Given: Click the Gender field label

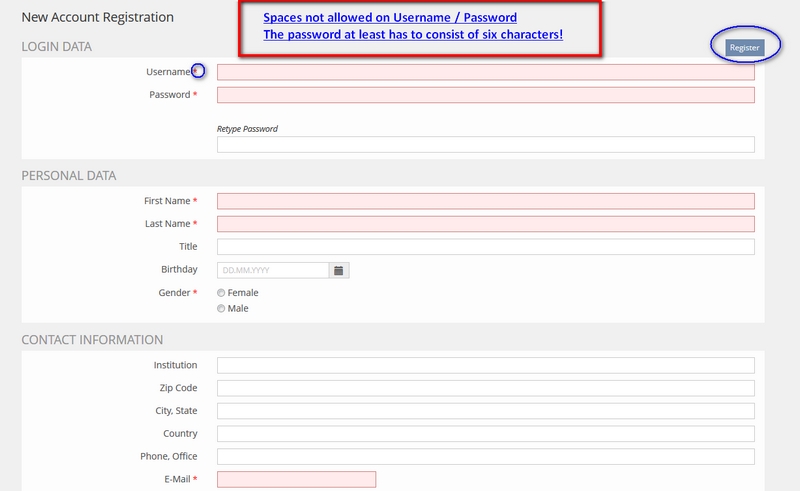Looking at the screenshot, I should click(174, 293).
